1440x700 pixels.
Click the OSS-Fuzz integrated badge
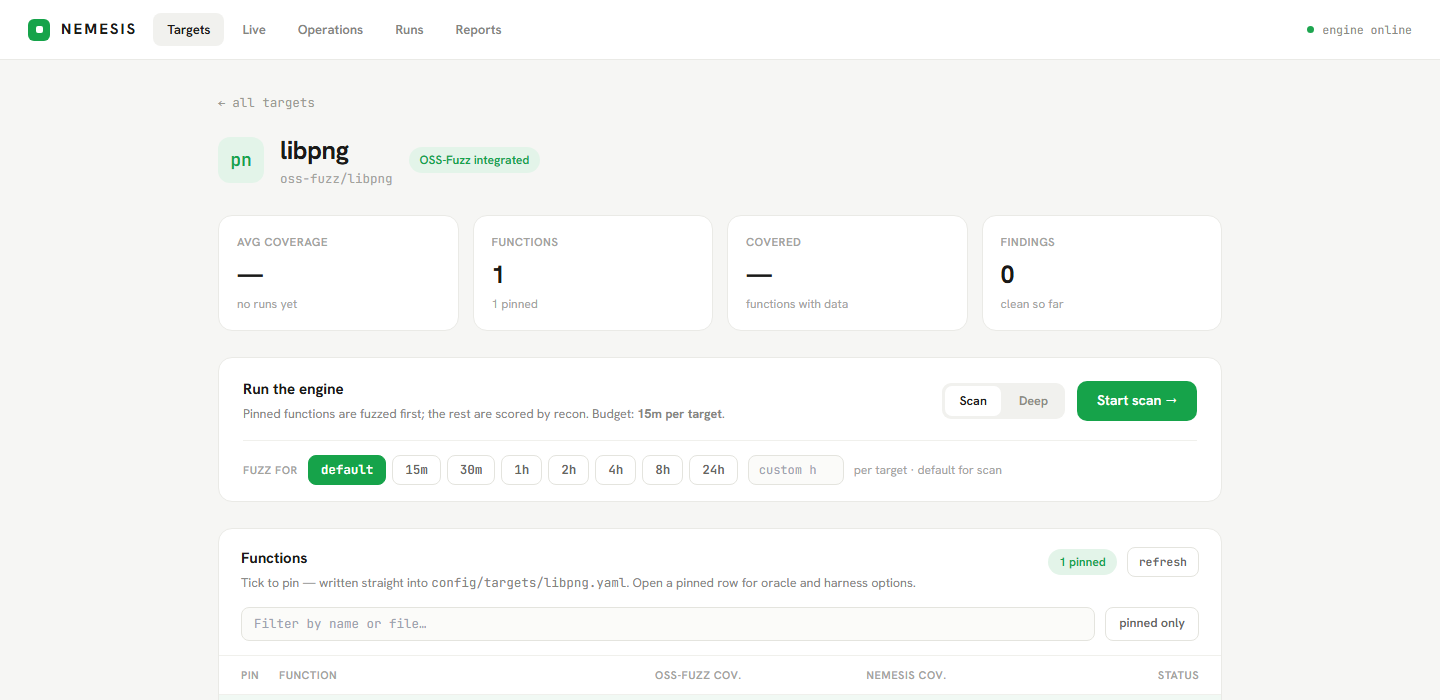474,160
